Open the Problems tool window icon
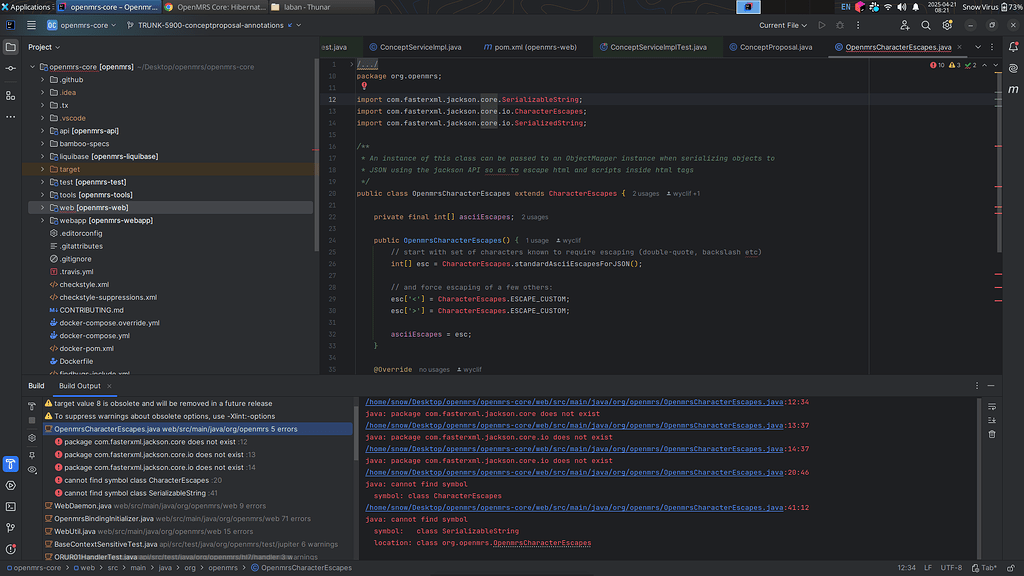 click(10, 547)
